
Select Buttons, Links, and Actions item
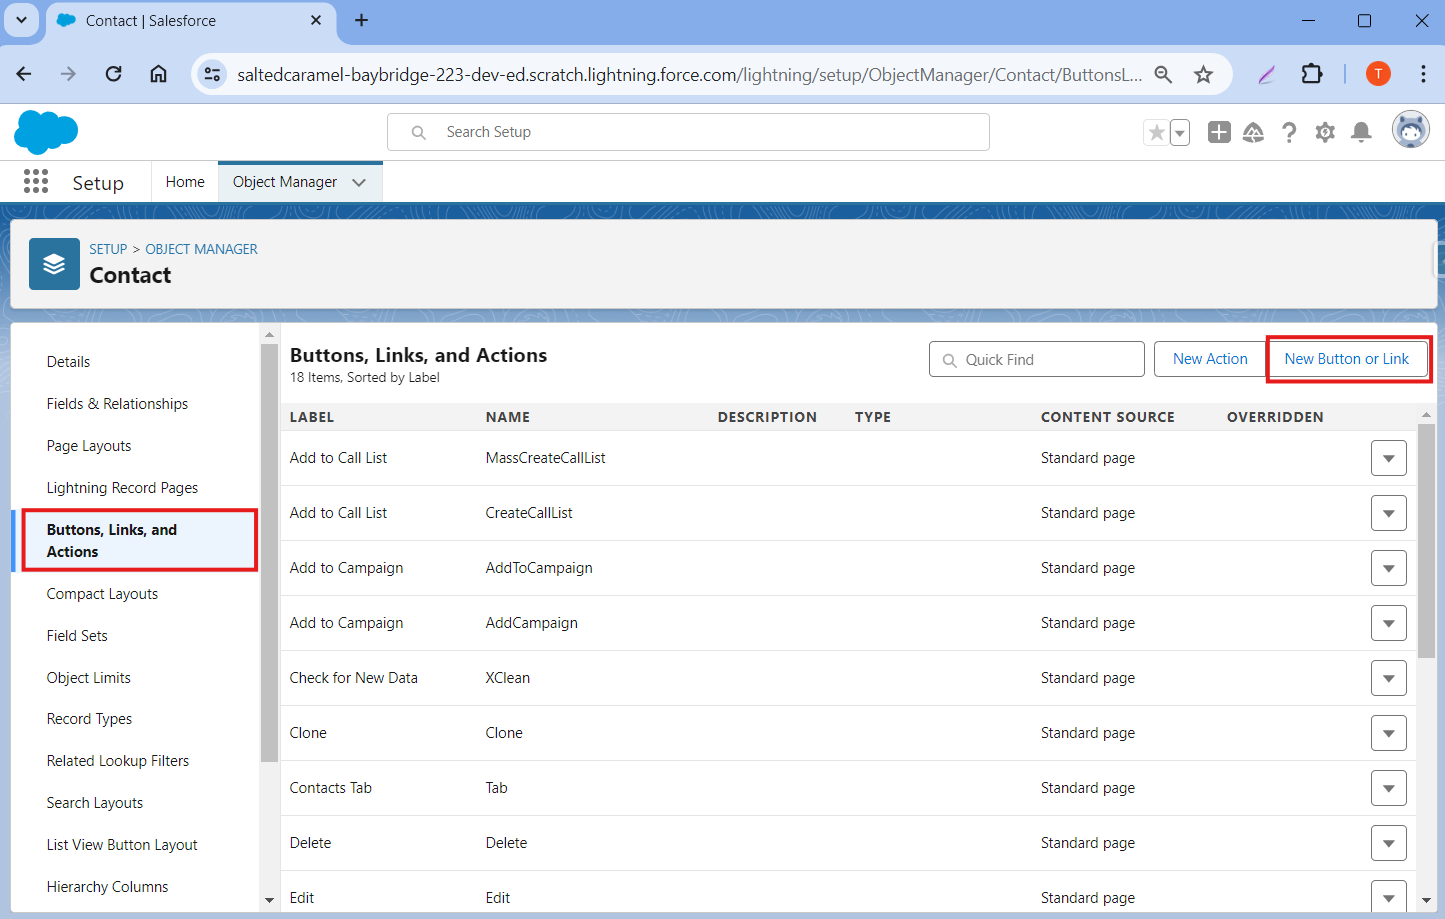tap(138, 541)
